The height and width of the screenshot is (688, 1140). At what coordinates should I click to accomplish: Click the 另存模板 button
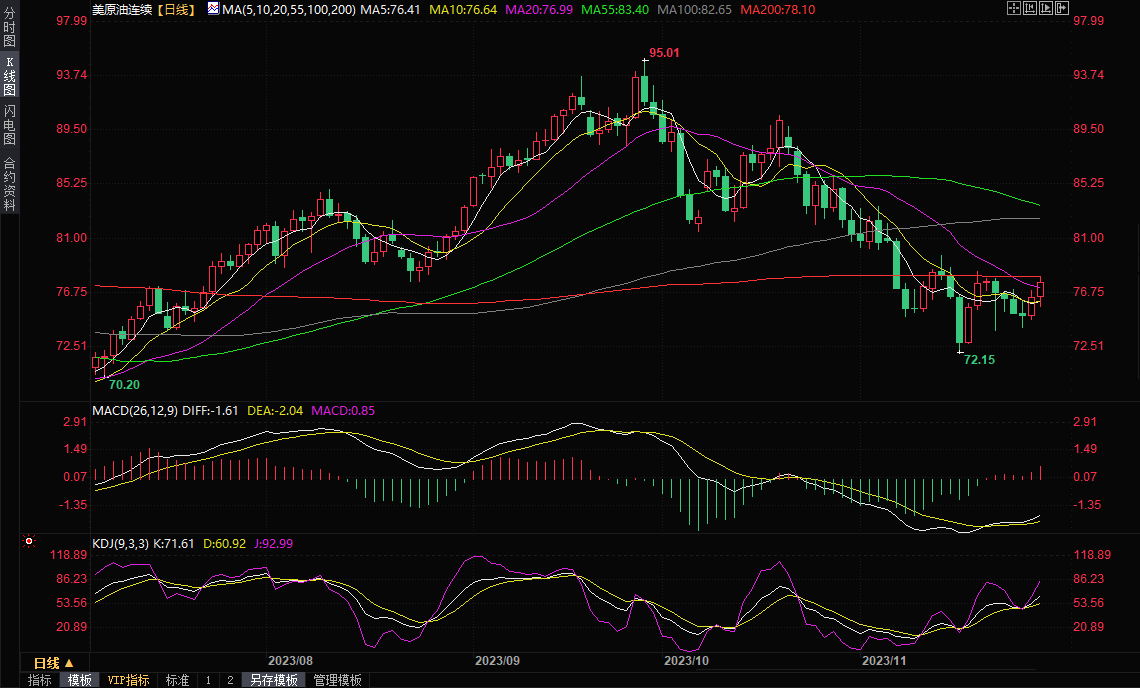[274, 680]
